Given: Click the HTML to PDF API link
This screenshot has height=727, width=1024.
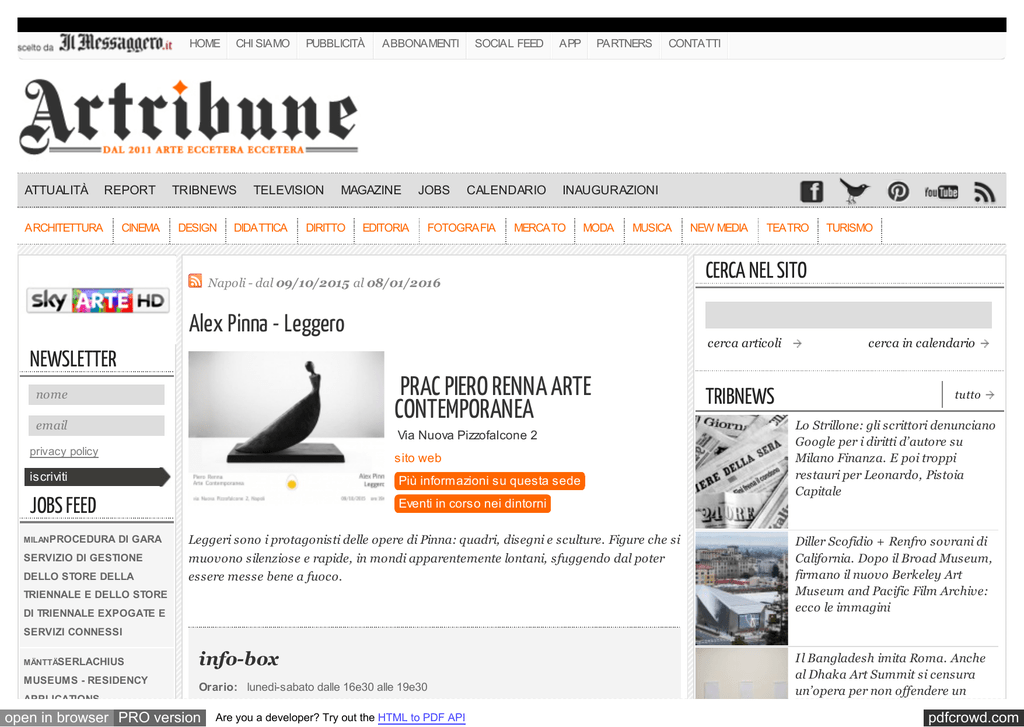Looking at the screenshot, I should (421, 717).
